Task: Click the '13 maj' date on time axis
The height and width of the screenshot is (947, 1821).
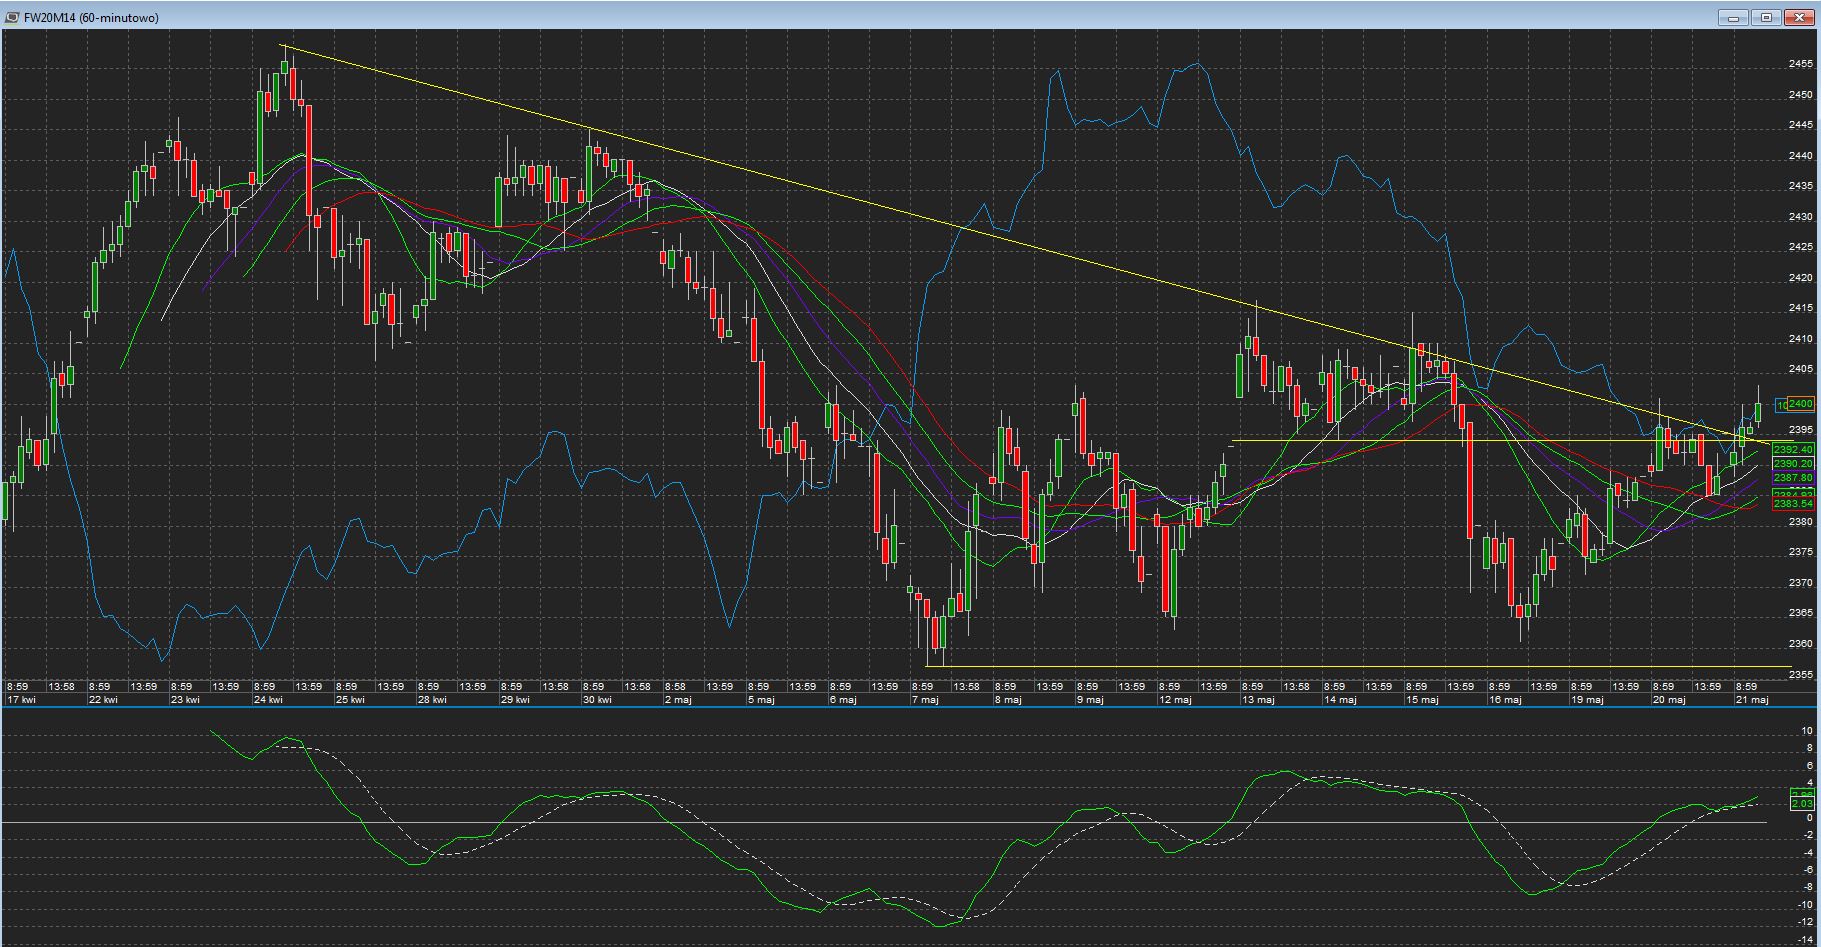Action: coord(1257,700)
